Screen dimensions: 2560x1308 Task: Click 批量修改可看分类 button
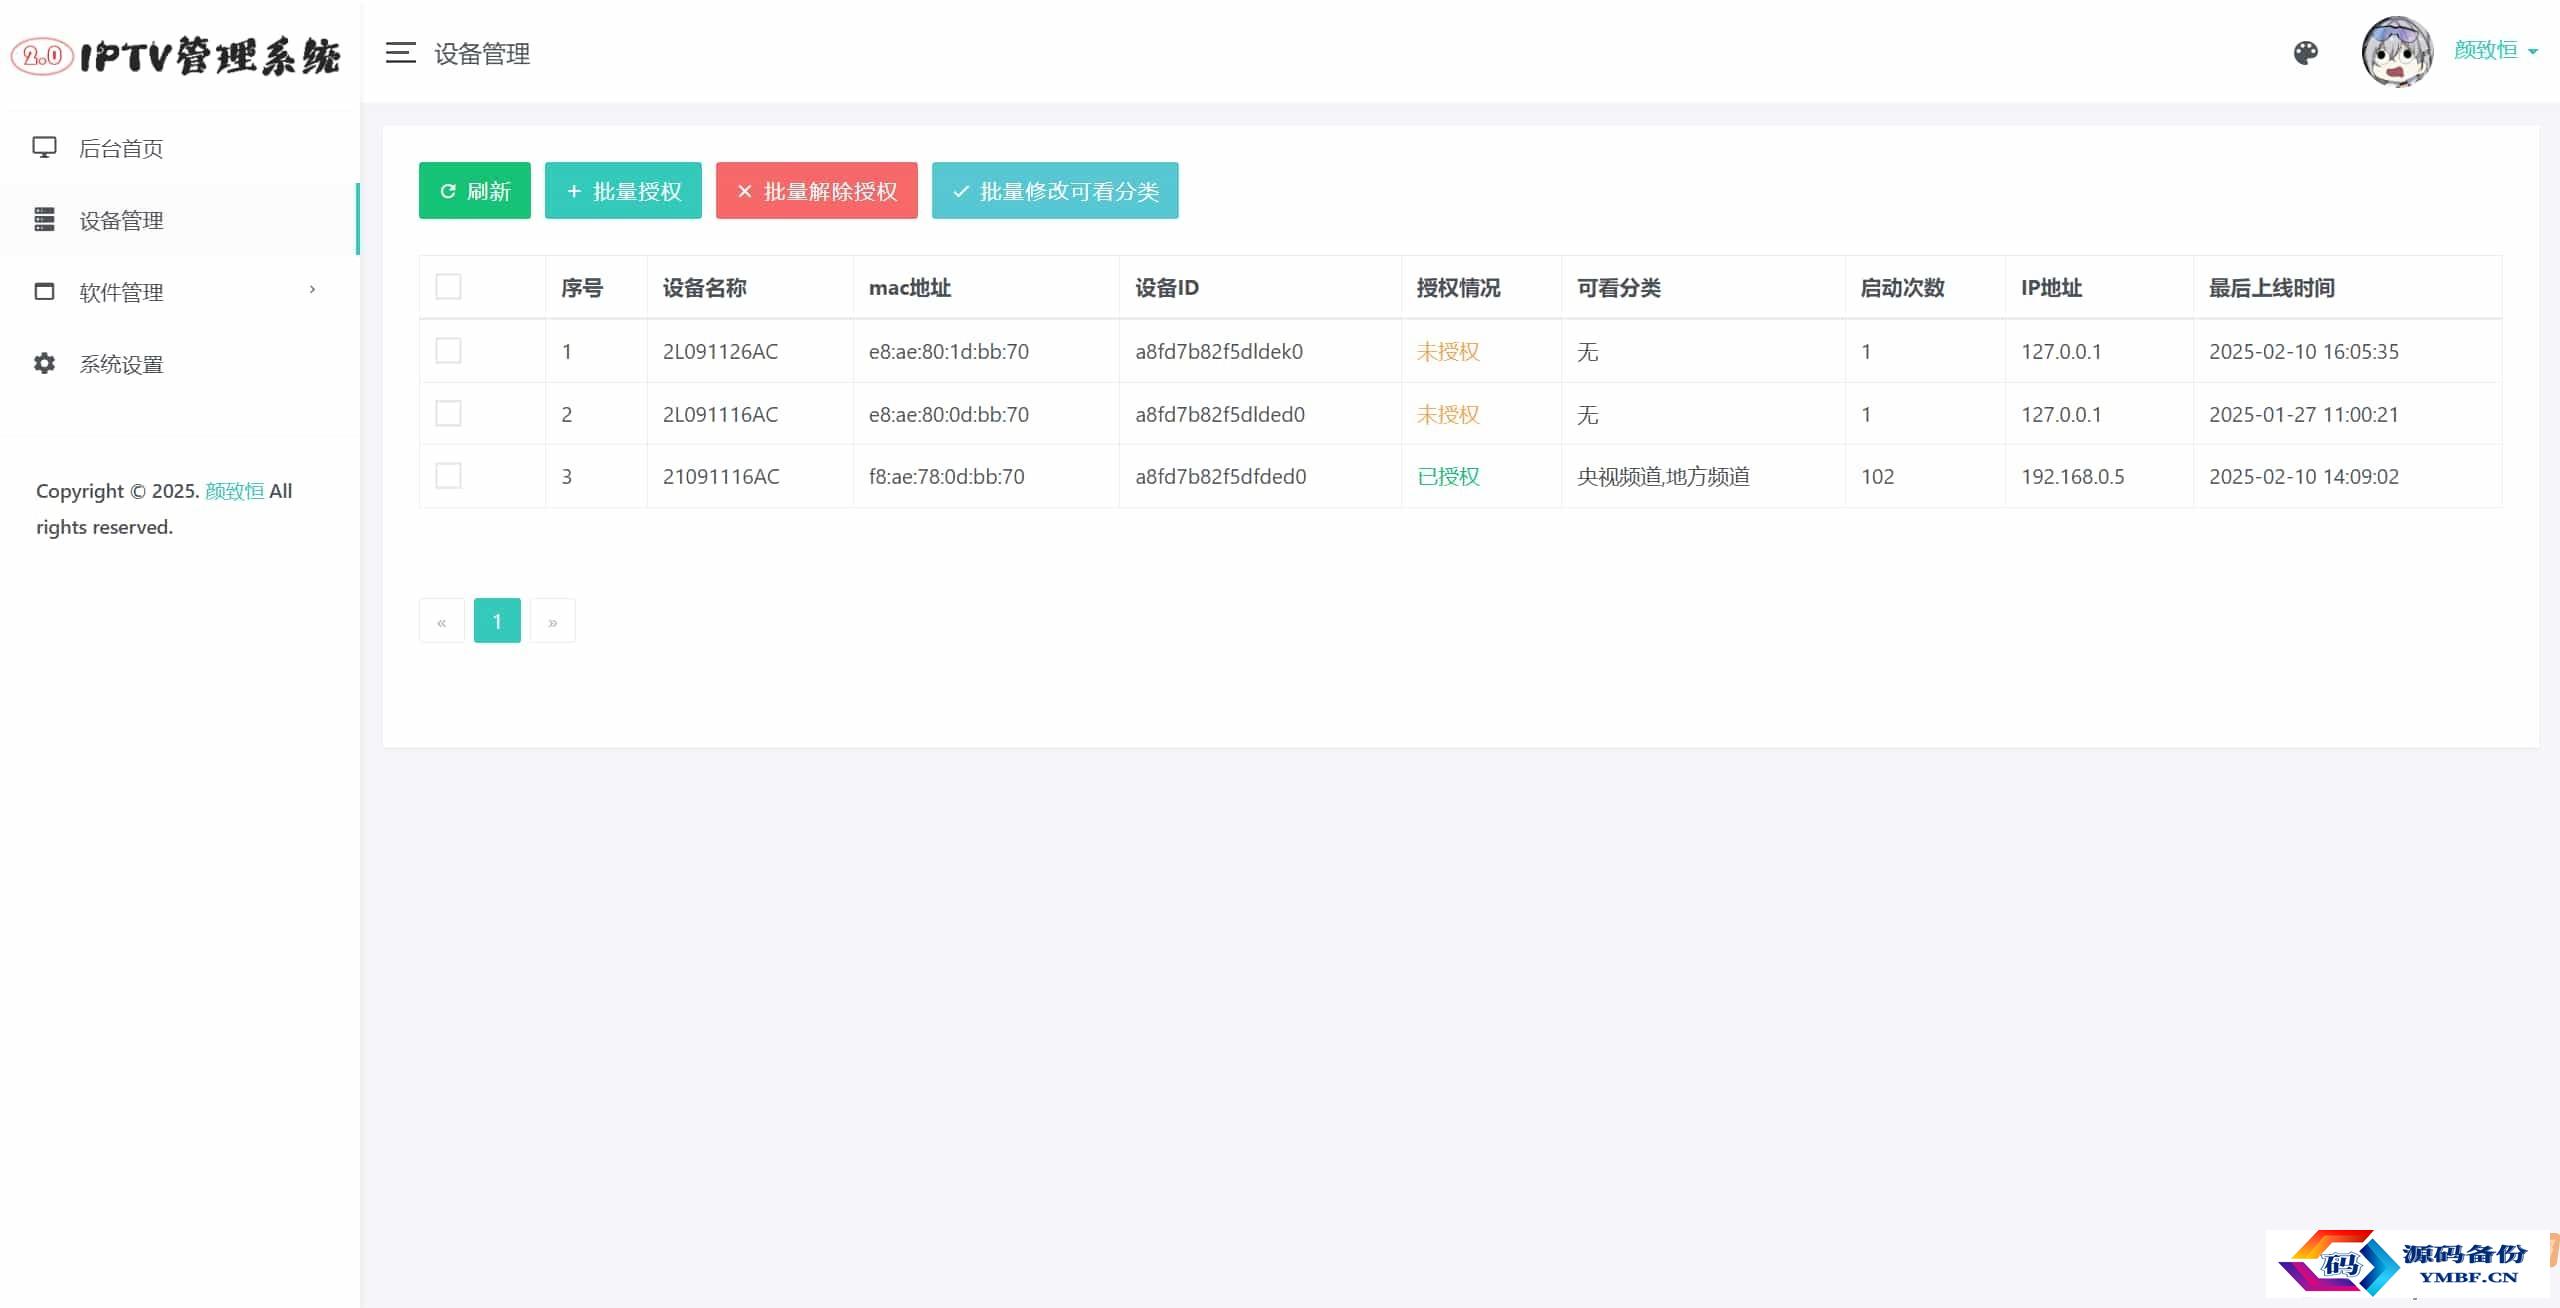click(1055, 190)
